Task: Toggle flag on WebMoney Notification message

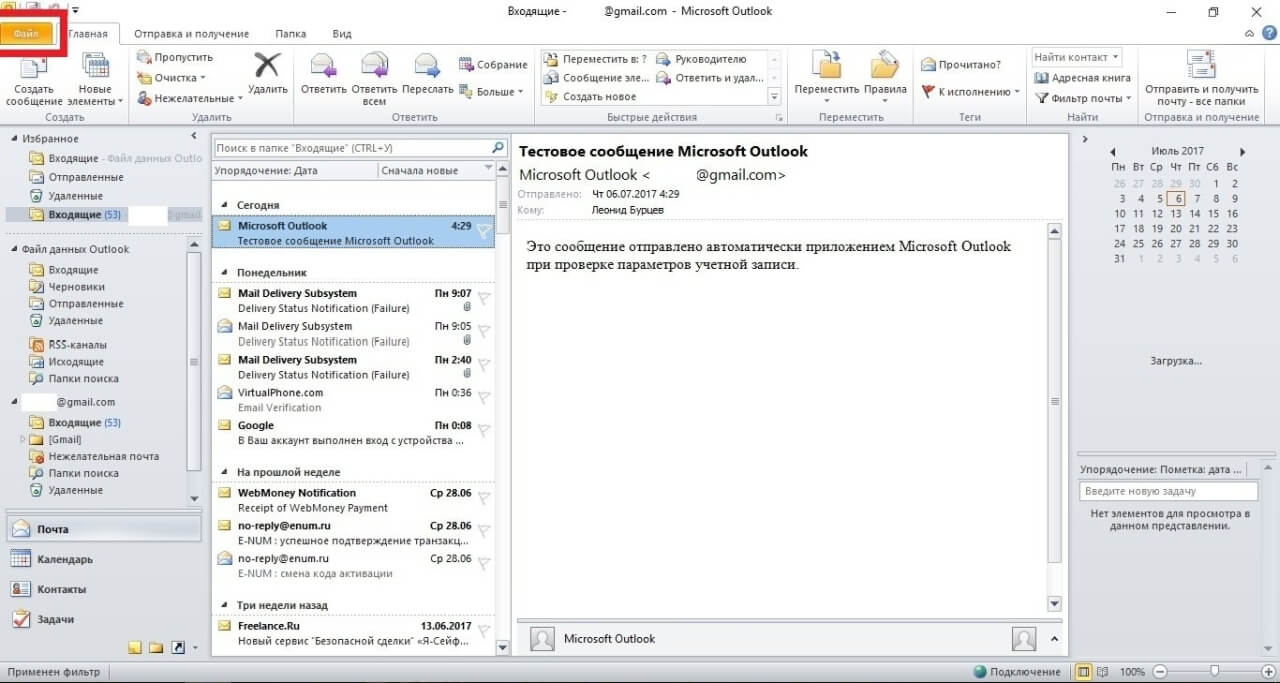Action: pos(484,498)
